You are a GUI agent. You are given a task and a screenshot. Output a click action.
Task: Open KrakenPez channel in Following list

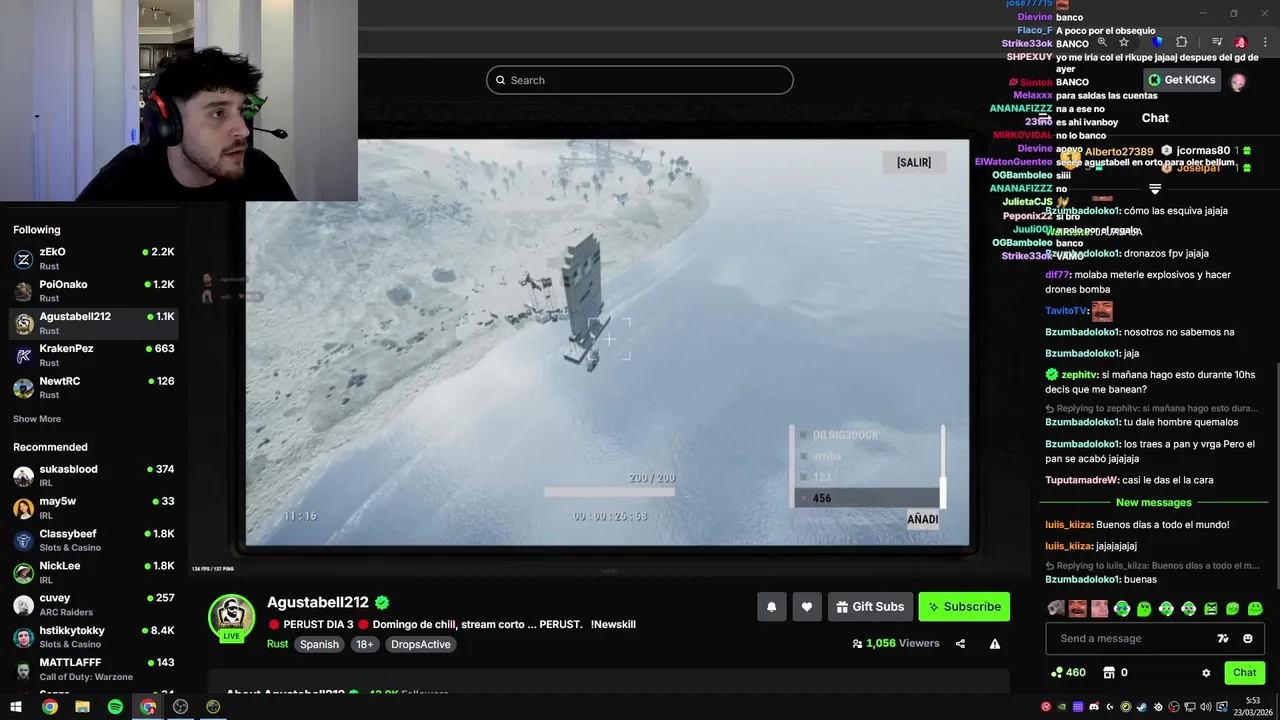pos(94,355)
